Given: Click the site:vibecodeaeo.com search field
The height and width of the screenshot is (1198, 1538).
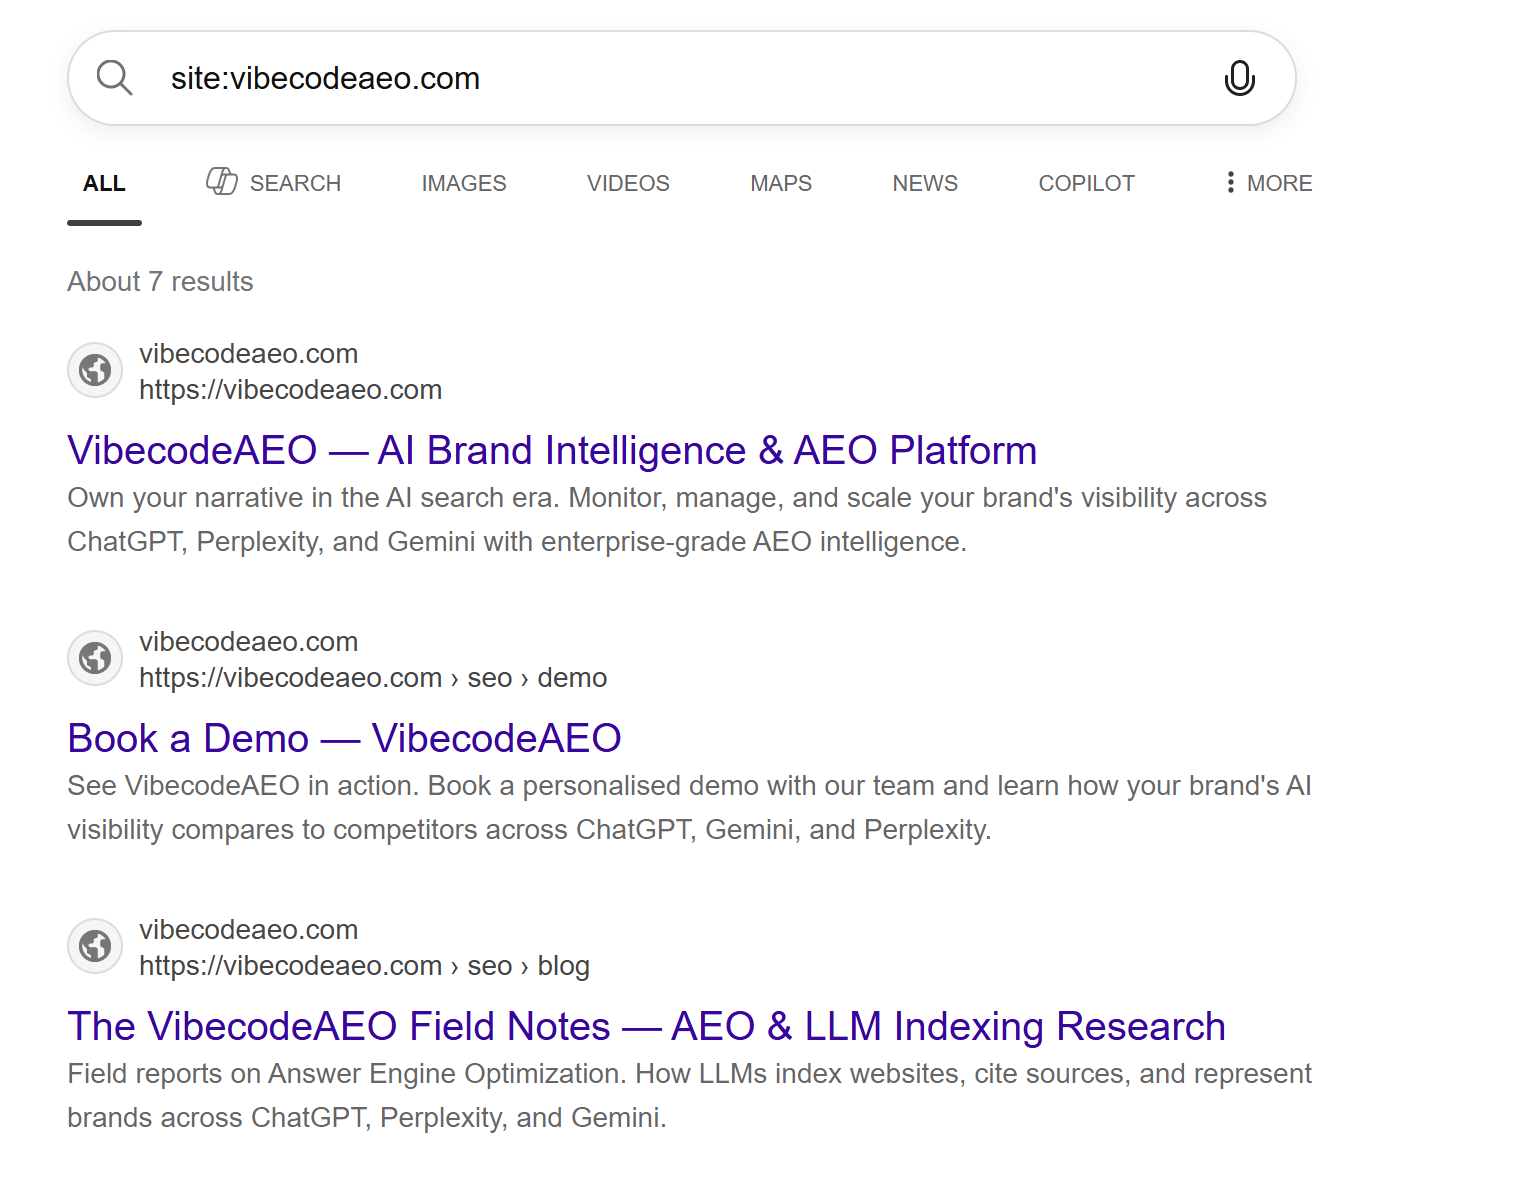Looking at the screenshot, I should 682,78.
